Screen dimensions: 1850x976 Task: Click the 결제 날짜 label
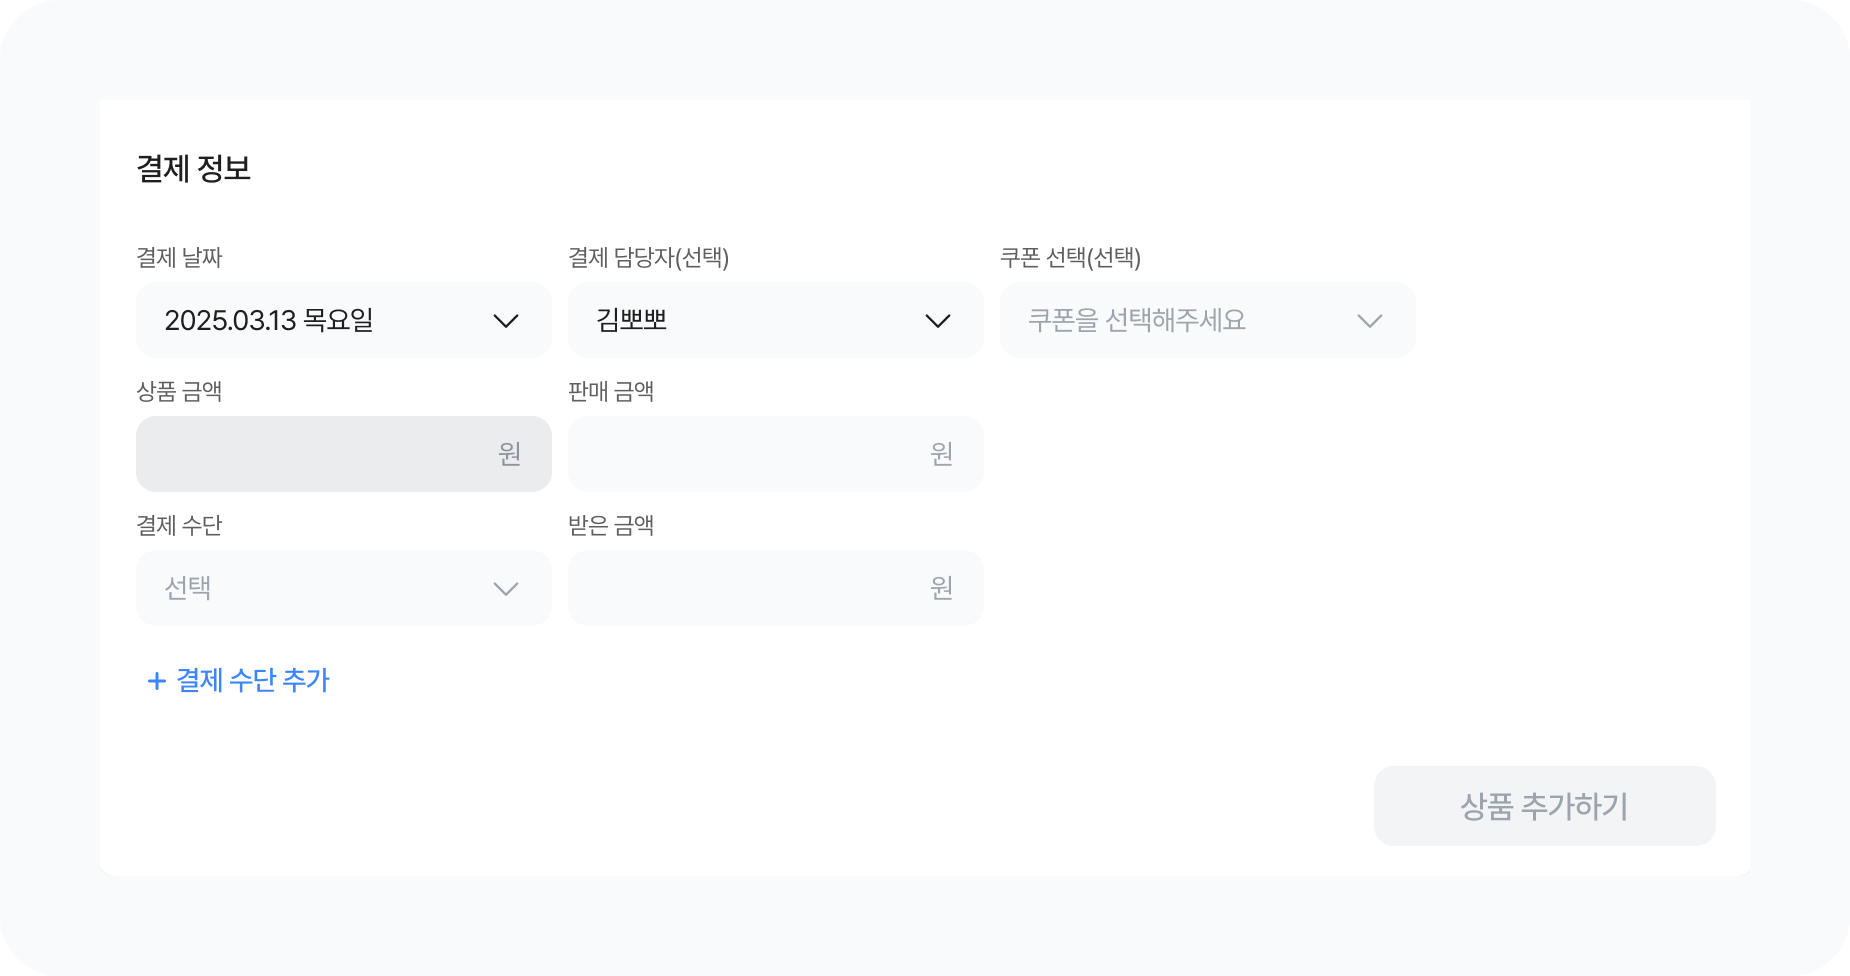click(179, 258)
